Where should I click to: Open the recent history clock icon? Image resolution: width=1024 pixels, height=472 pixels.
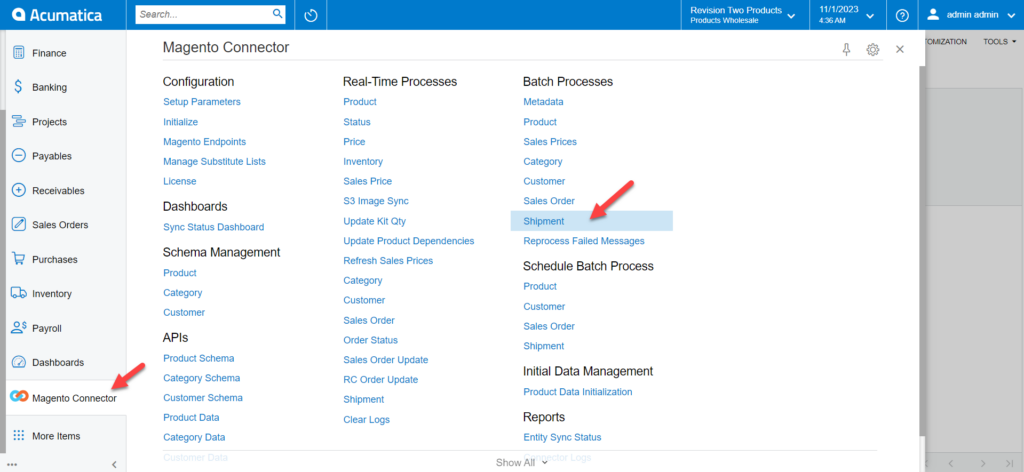311,15
